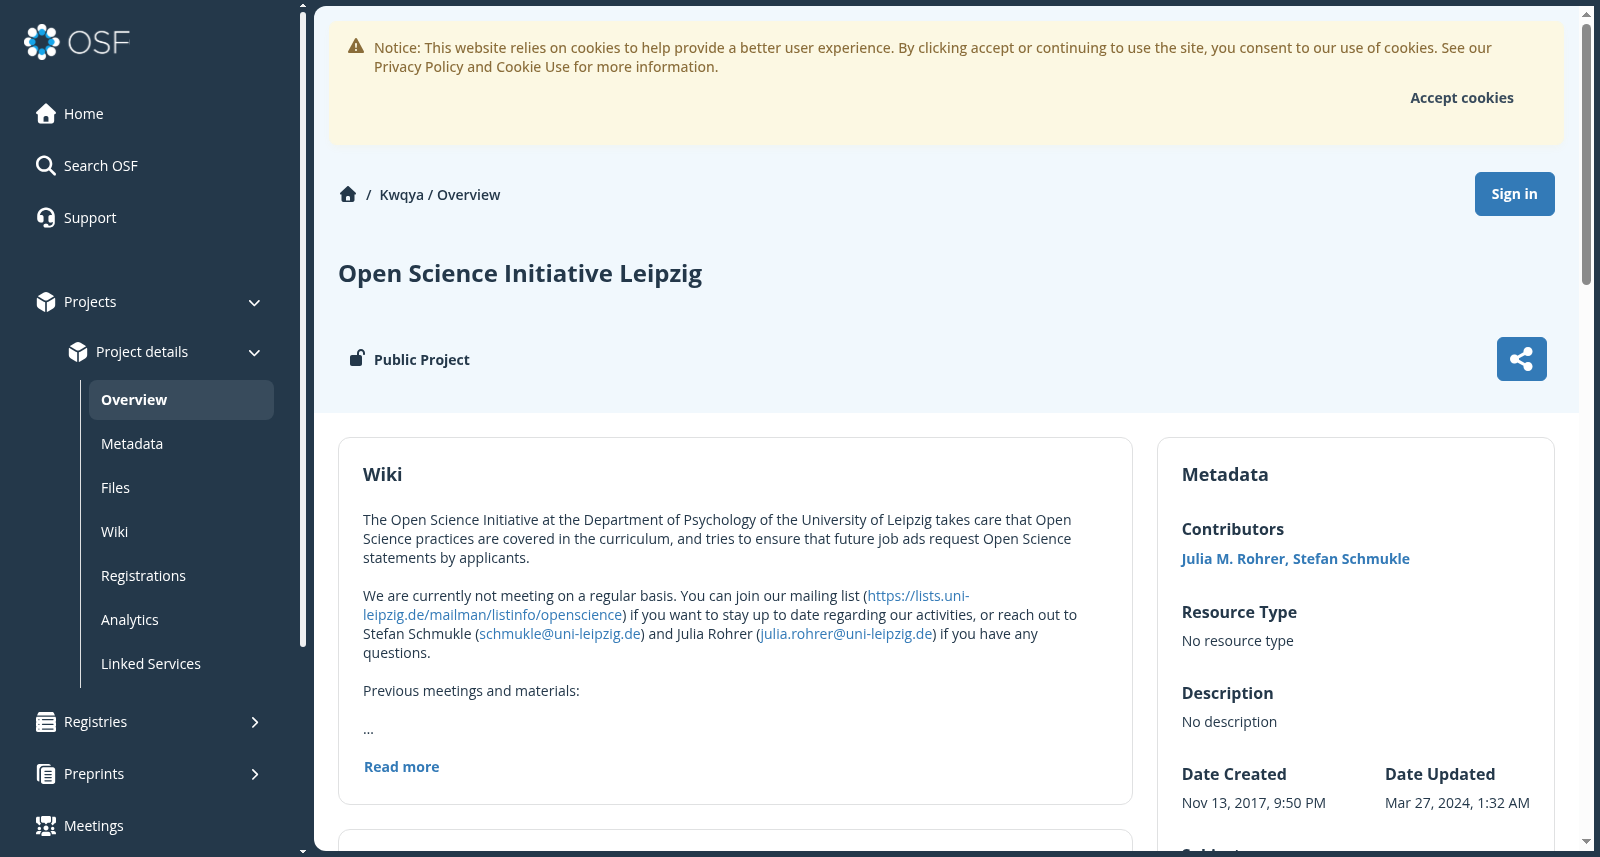Click the Open Science Initiative Leipzig title
The image size is (1600, 857).
pyautogui.click(x=520, y=274)
